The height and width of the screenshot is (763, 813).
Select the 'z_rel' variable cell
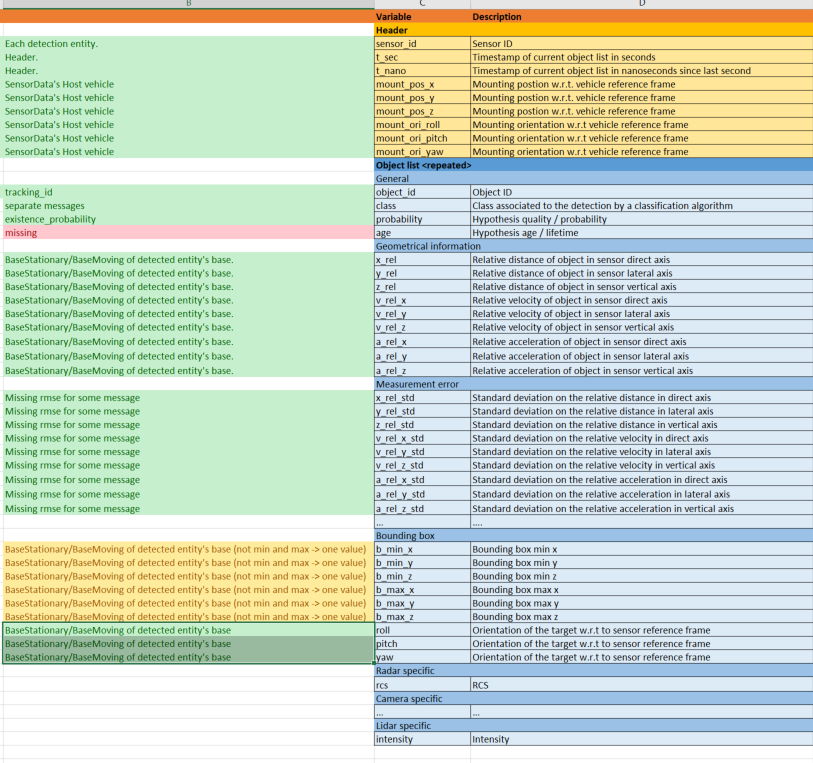[x=422, y=286]
